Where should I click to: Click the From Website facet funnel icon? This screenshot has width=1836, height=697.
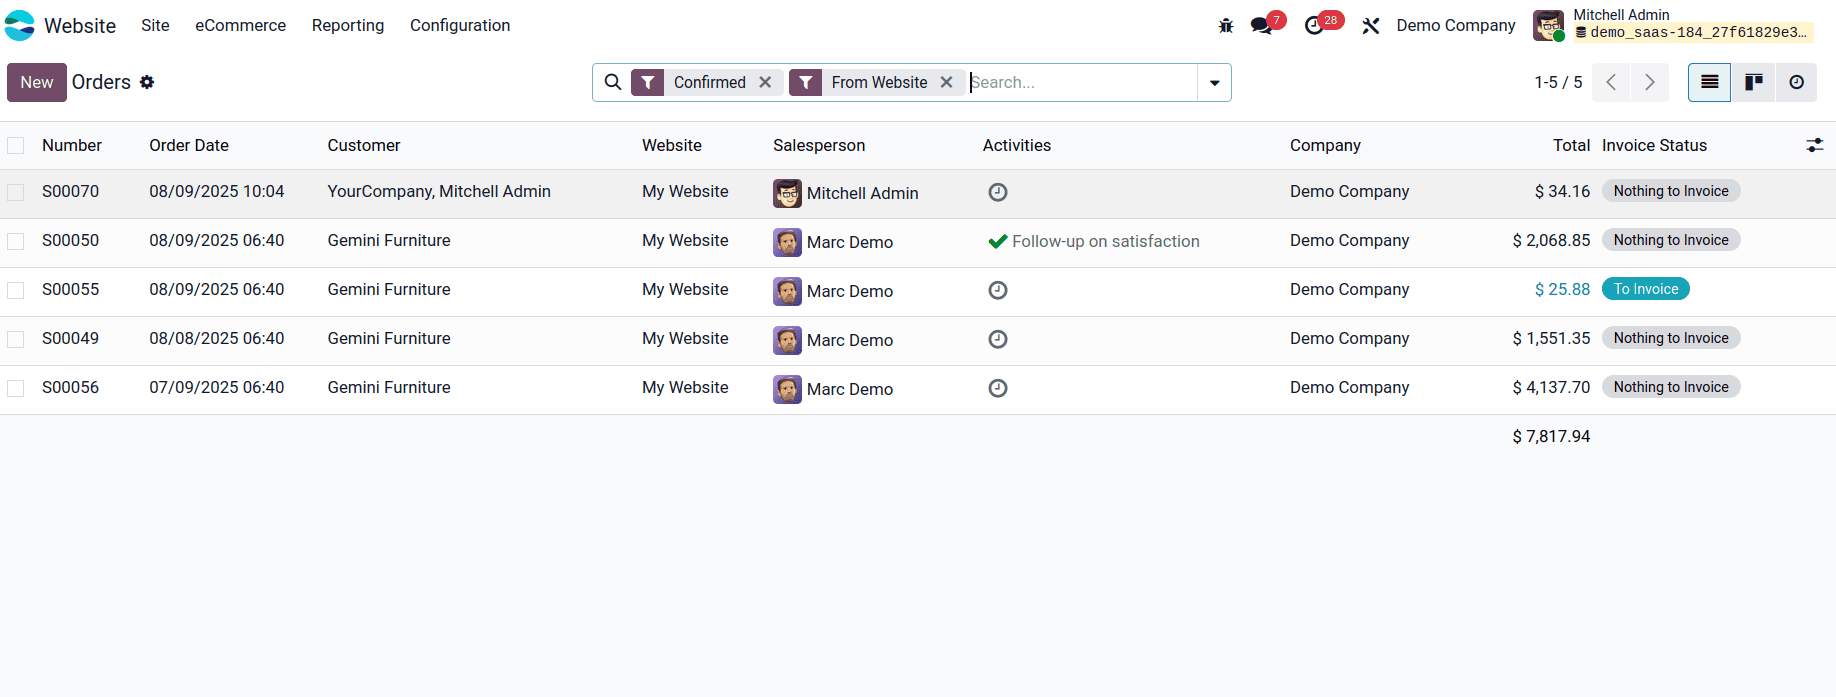(805, 82)
